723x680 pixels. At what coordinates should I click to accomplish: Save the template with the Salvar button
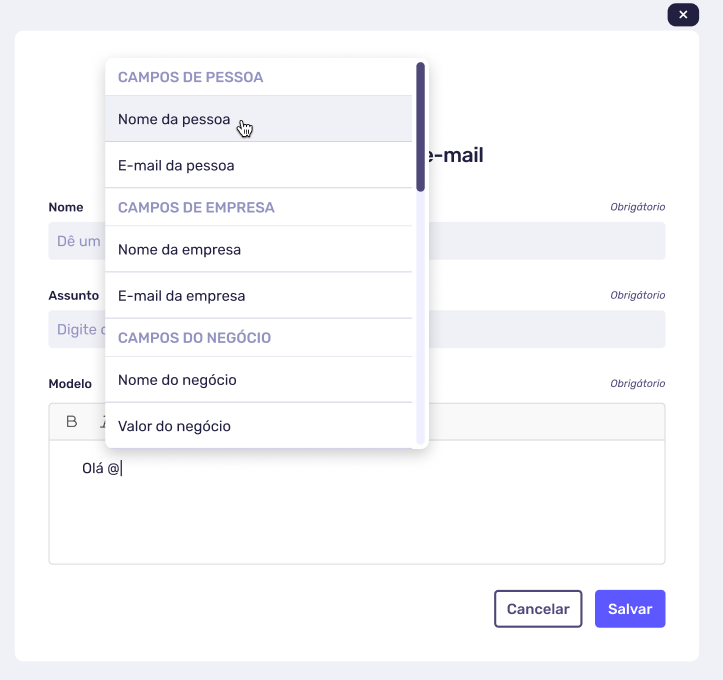pyautogui.click(x=629, y=609)
